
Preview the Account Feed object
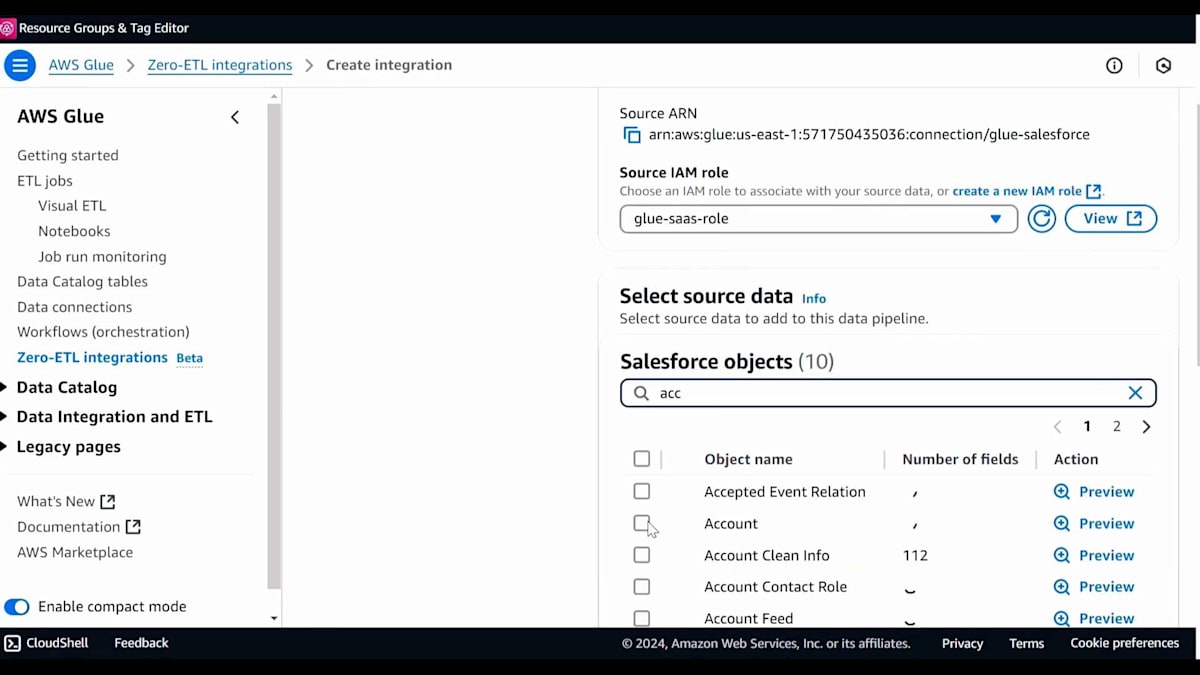click(x=1094, y=618)
